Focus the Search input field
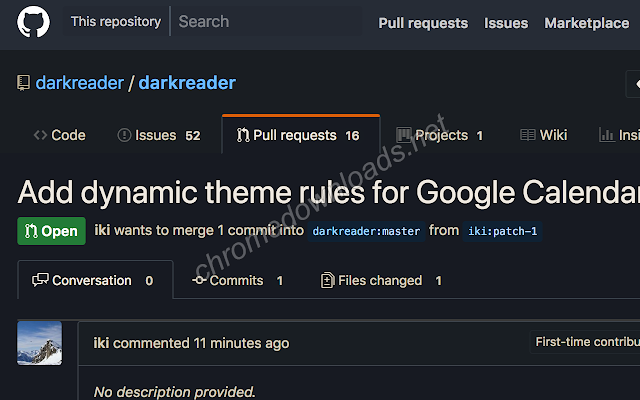The width and height of the screenshot is (640, 400). 269,22
